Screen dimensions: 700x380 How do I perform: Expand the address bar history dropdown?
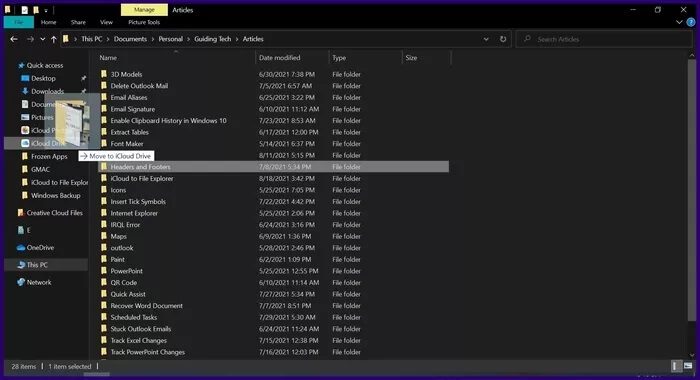(x=486, y=39)
